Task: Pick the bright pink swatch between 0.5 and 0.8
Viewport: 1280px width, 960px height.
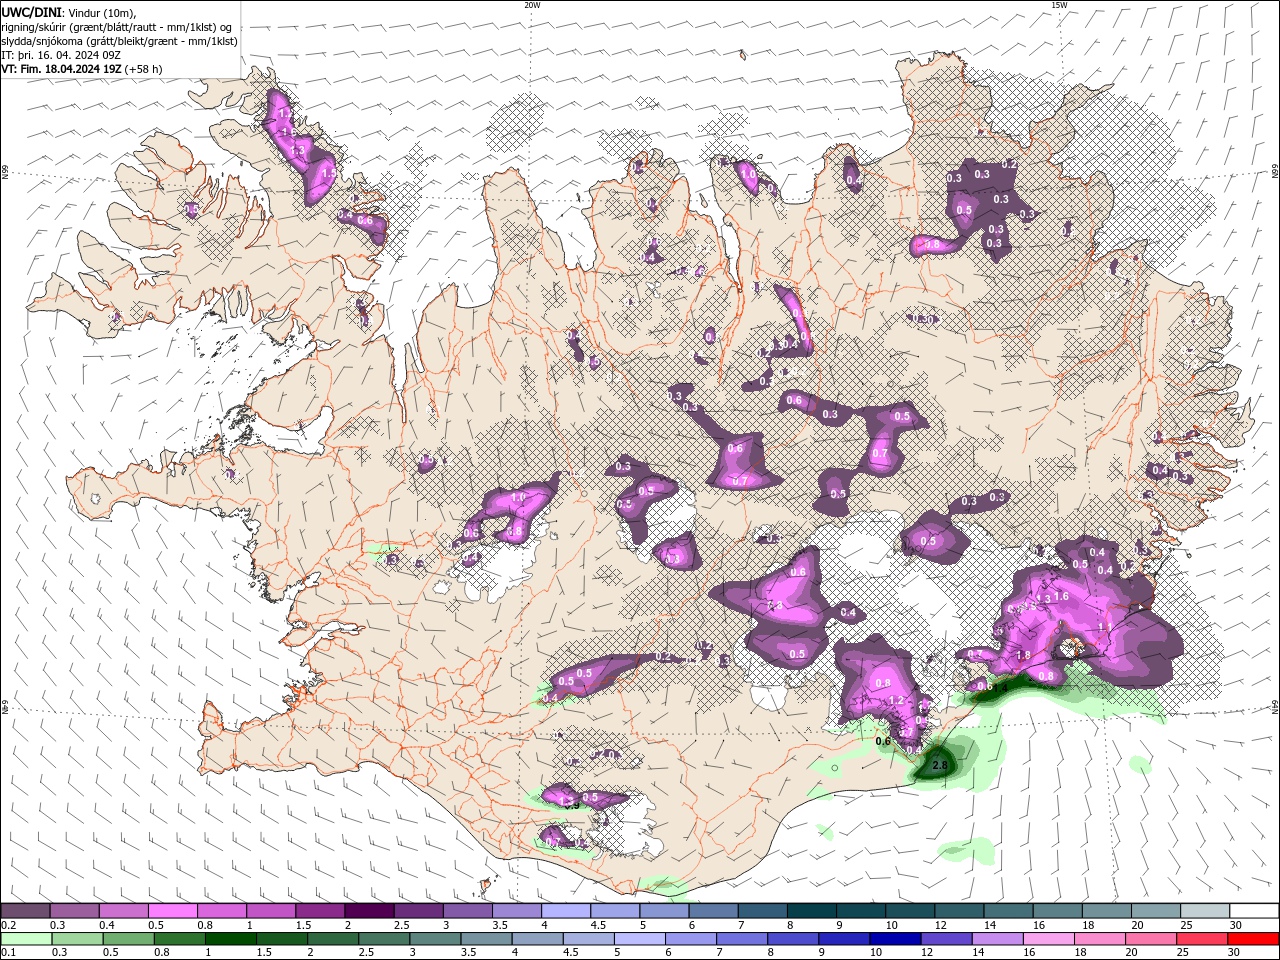Action: click(172, 911)
